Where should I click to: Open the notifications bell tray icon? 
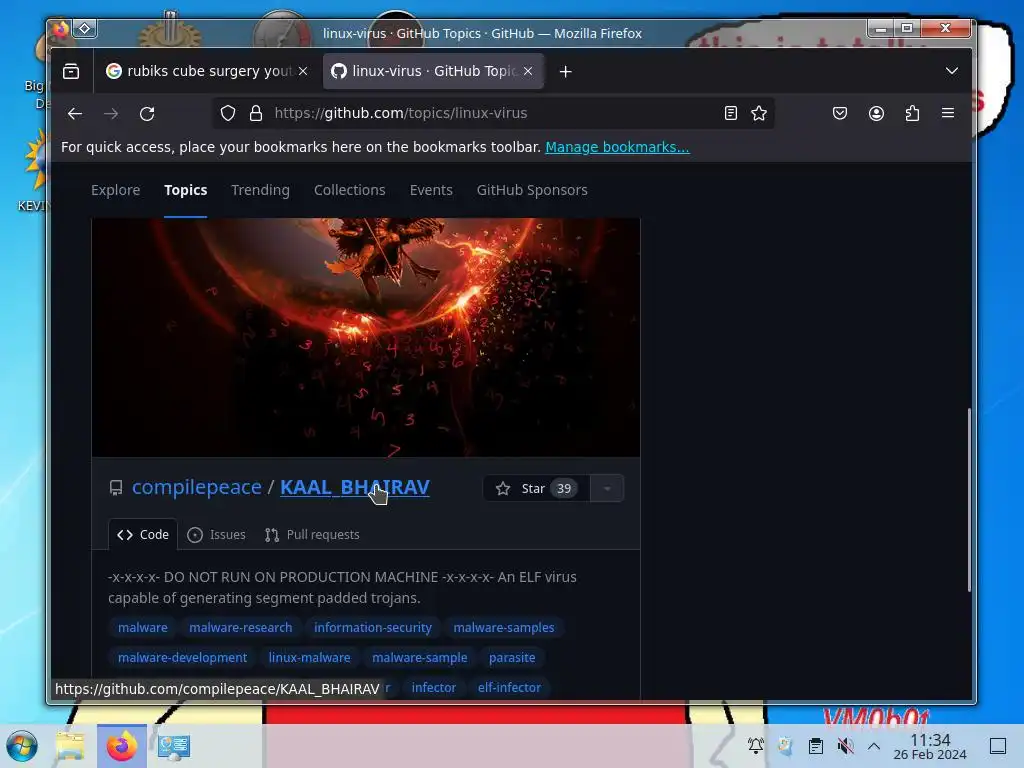point(756,746)
